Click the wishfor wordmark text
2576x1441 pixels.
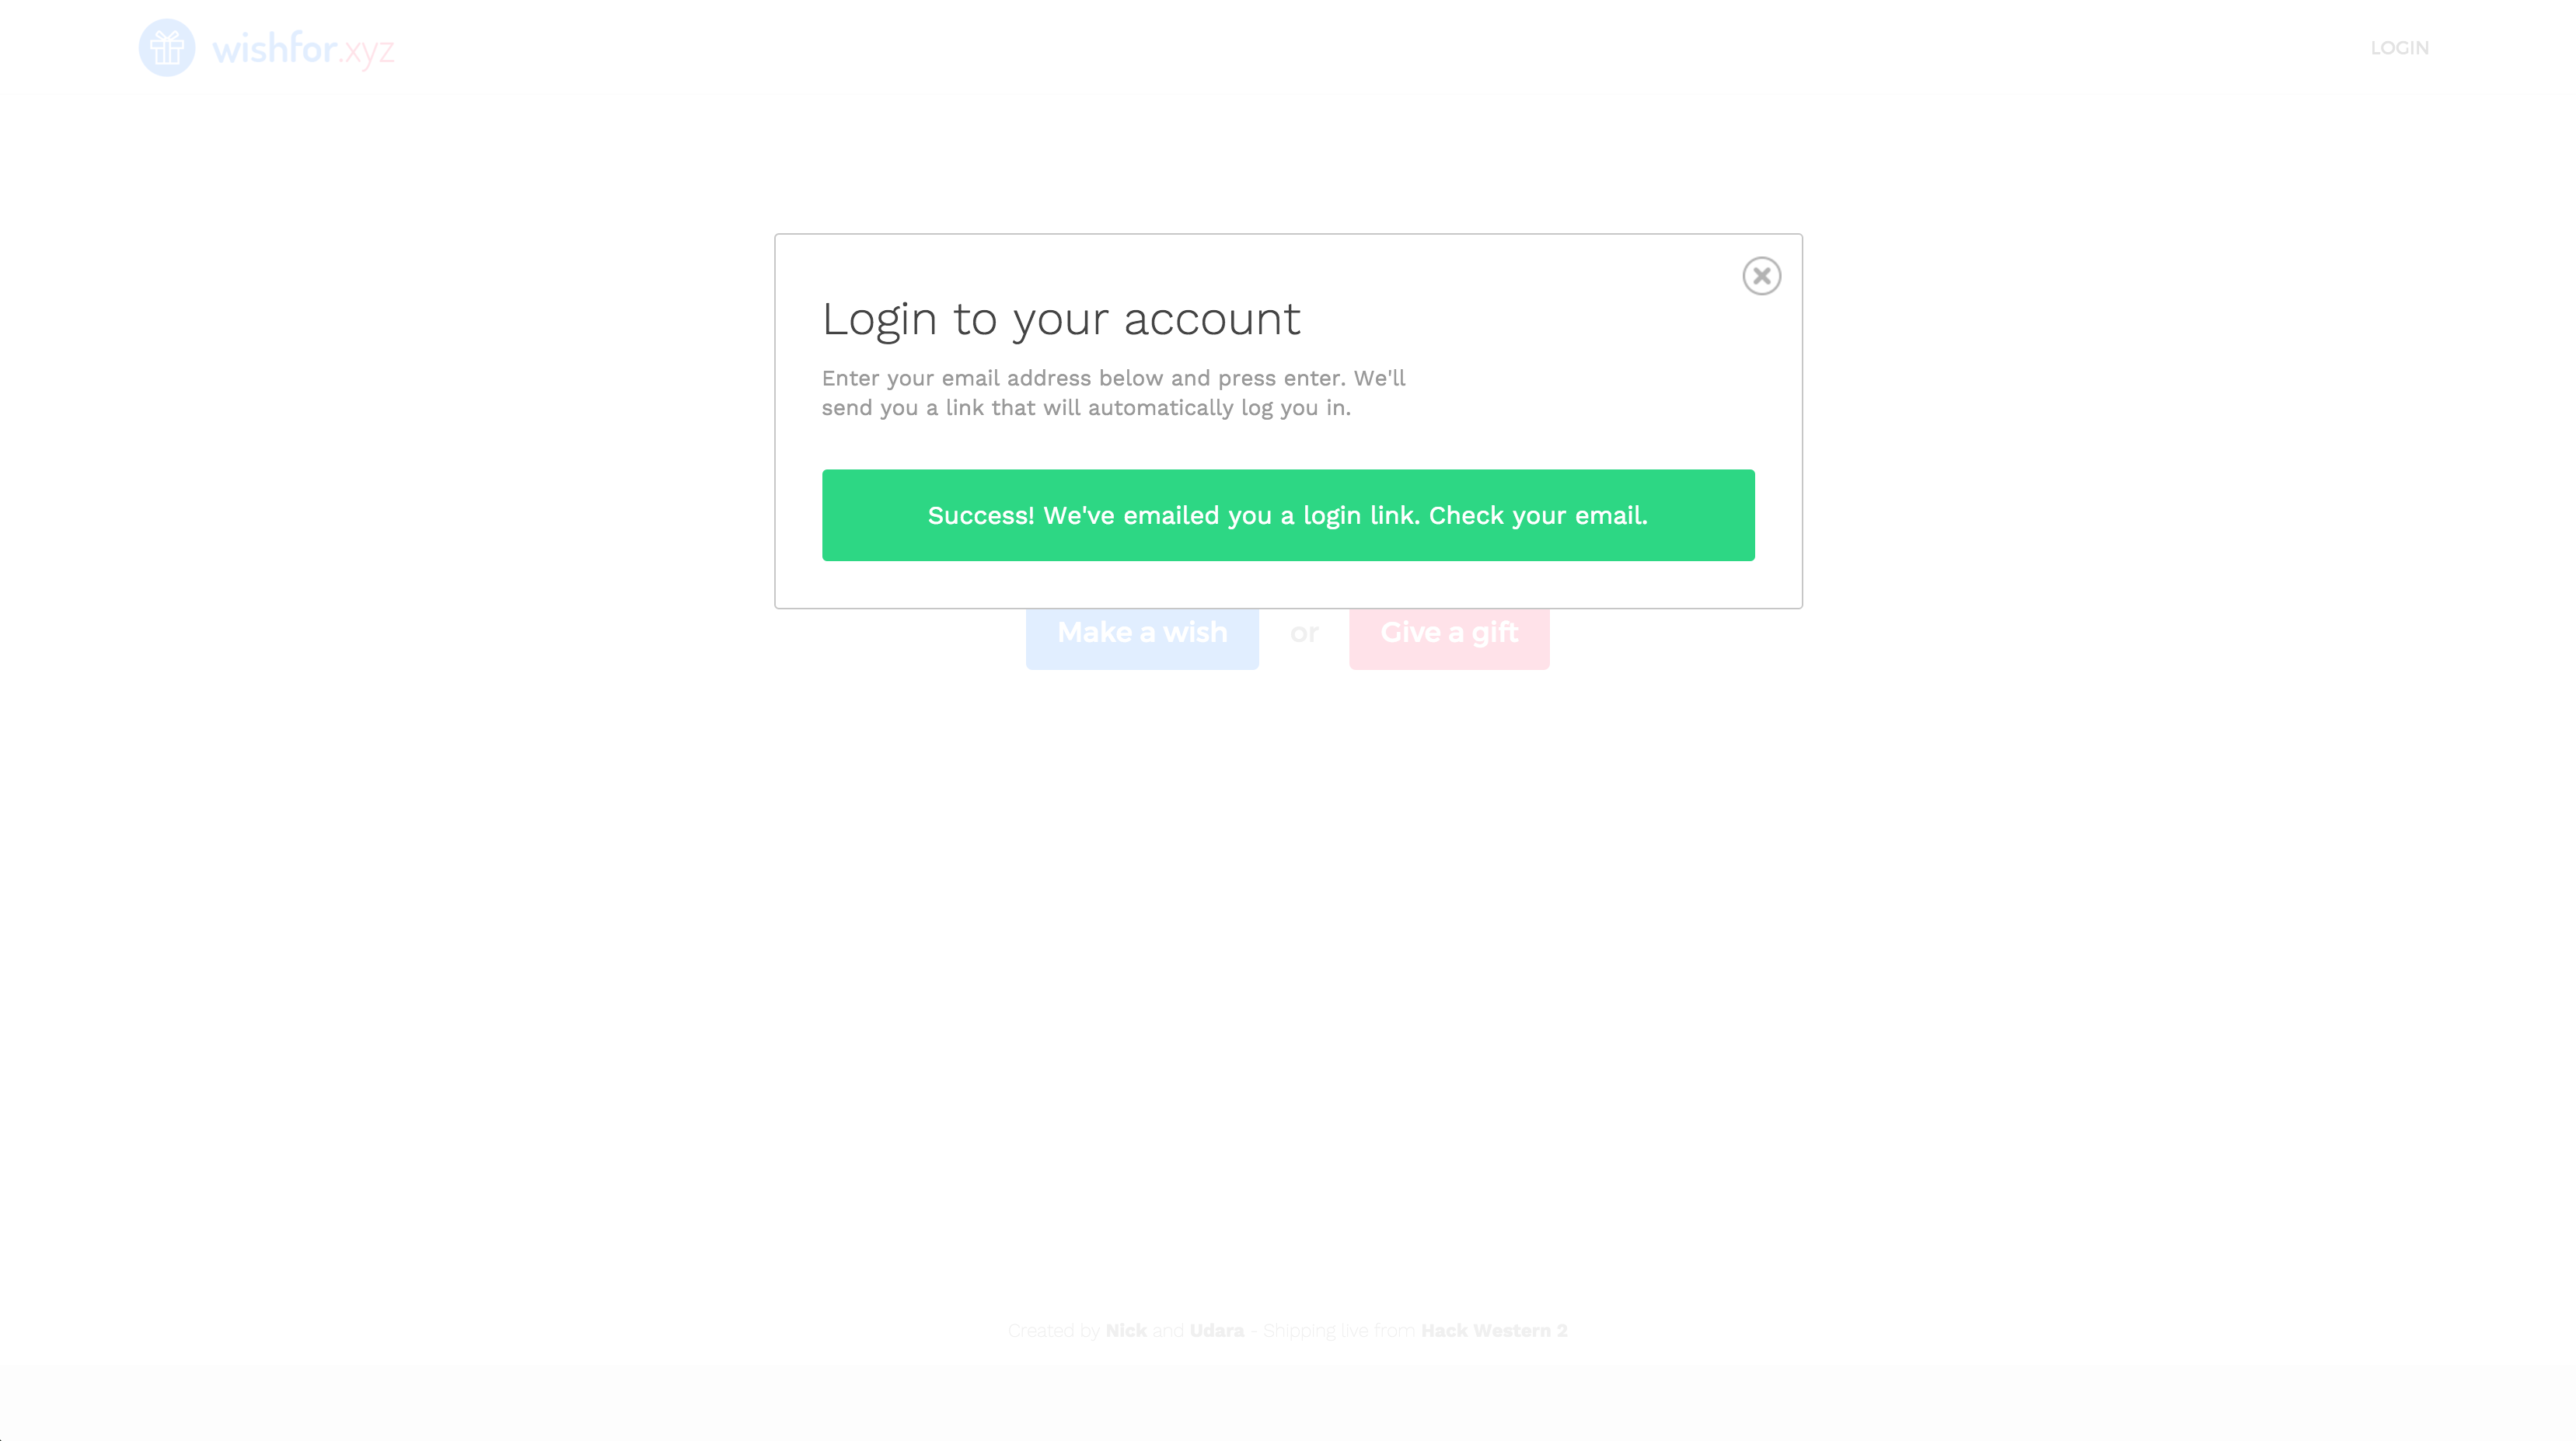point(275,48)
